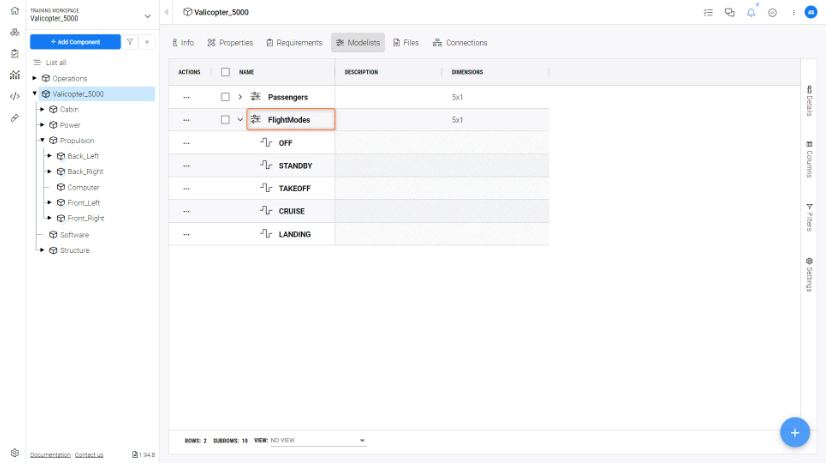Toggle the select-all checkbox in table header
Viewport: 832px width, 465px height.
[227, 72]
